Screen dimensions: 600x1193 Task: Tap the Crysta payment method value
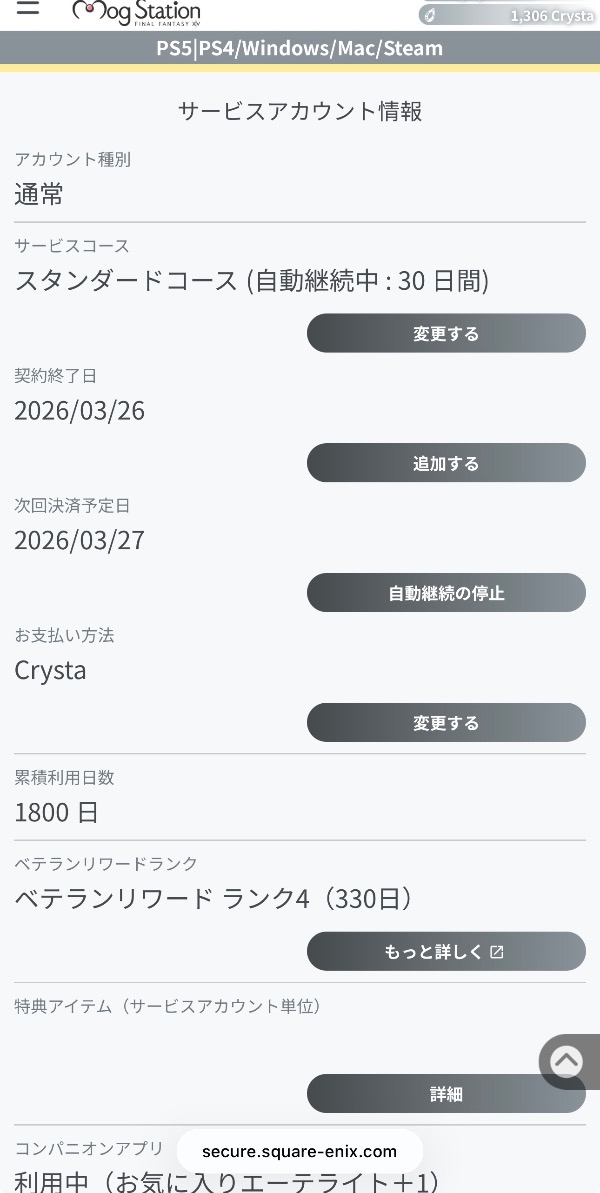(51, 670)
